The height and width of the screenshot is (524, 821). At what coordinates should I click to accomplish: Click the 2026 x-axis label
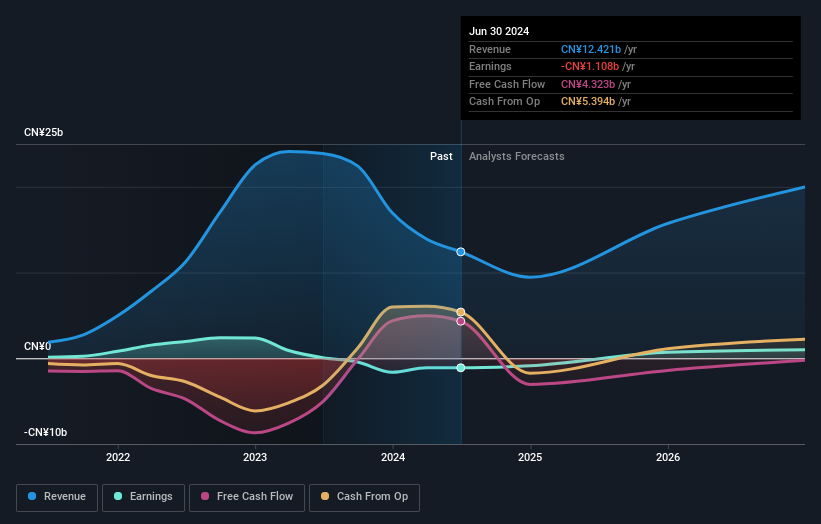tap(668, 457)
